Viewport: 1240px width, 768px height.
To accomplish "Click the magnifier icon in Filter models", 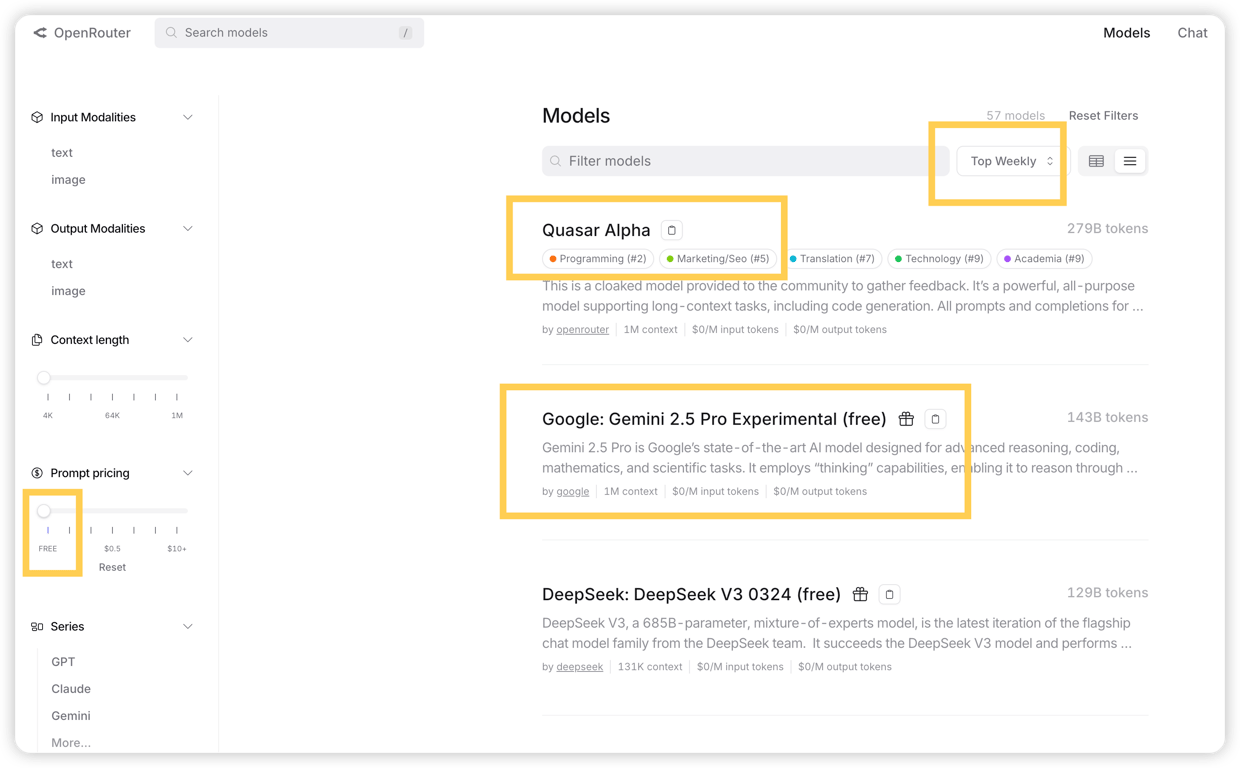I will 556,161.
